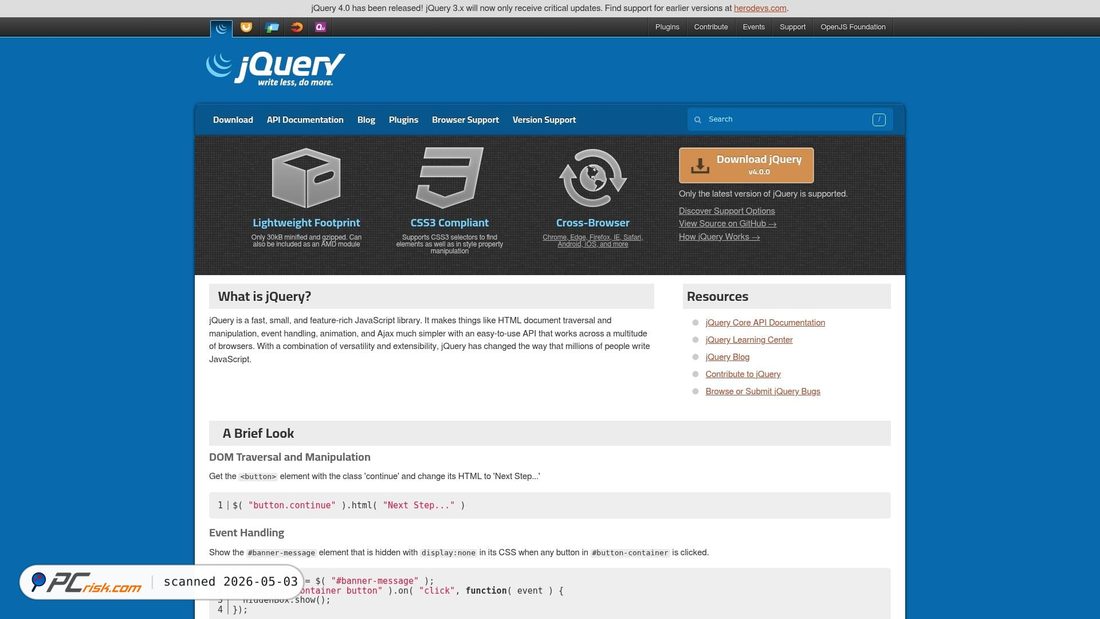1100x619 pixels.
Task: Click Support in the top bar
Action: 793,27
